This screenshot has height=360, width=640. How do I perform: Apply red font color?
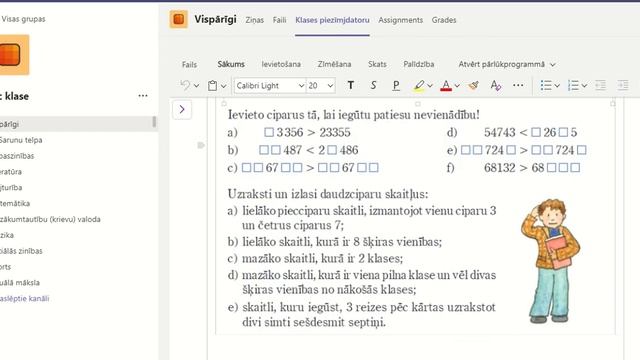(x=446, y=85)
